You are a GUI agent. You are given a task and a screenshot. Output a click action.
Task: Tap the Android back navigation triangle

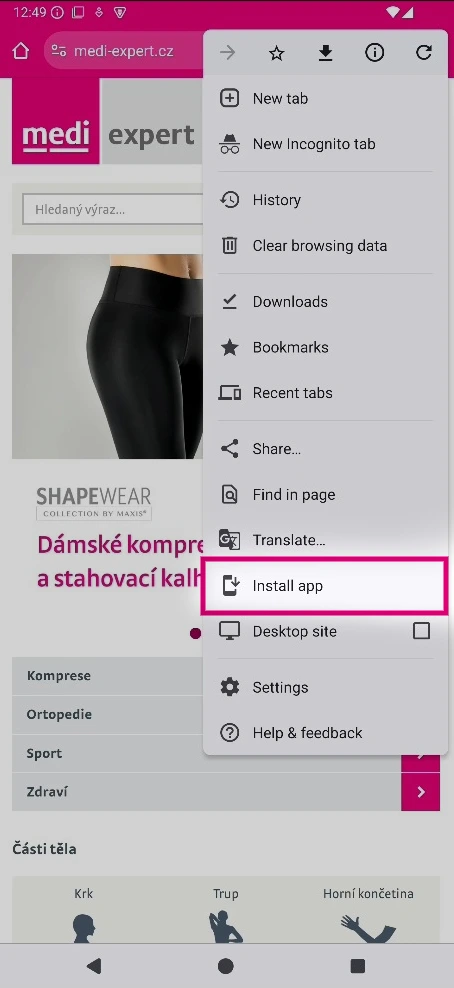tap(94, 965)
